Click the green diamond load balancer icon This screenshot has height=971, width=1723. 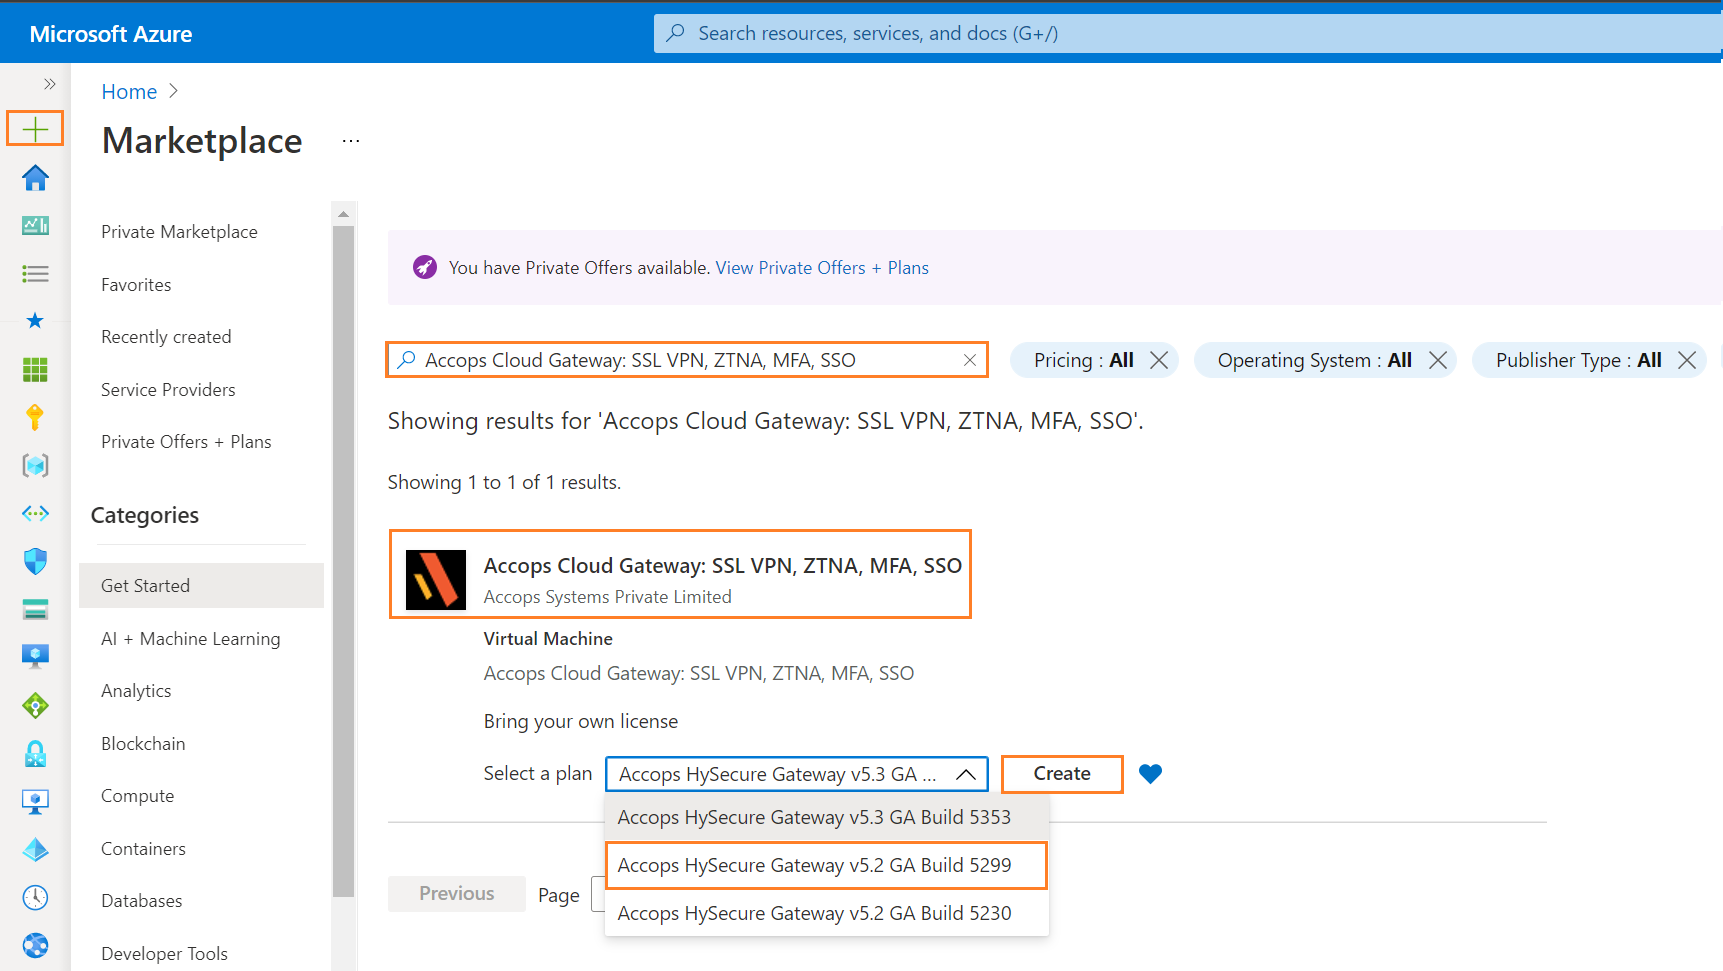pos(35,706)
